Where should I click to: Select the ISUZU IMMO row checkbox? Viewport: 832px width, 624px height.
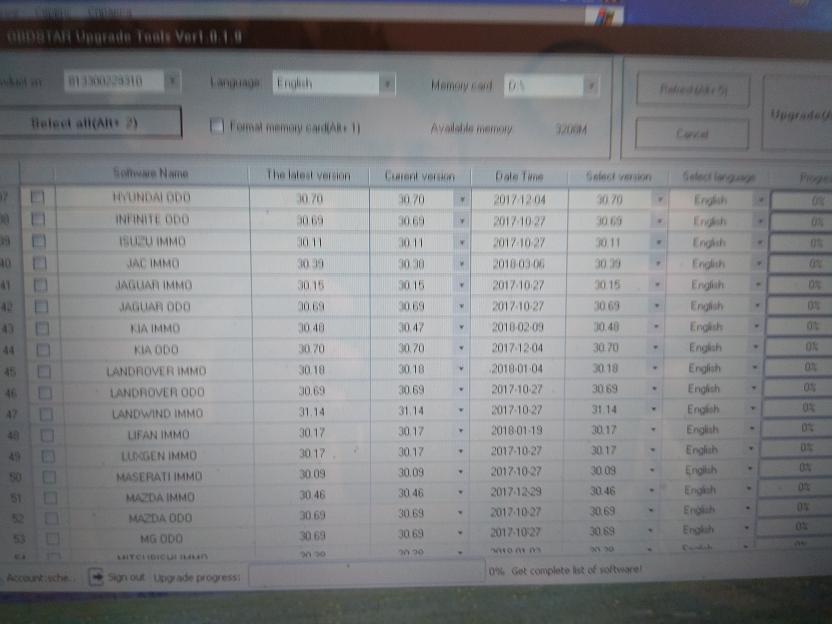[x=39, y=241]
